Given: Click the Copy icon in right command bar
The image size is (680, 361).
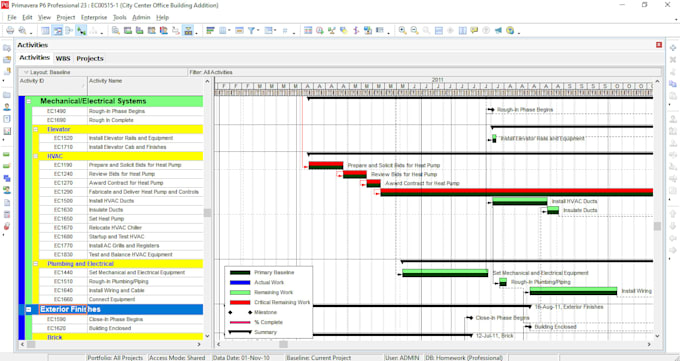Looking at the screenshot, I should 673,83.
